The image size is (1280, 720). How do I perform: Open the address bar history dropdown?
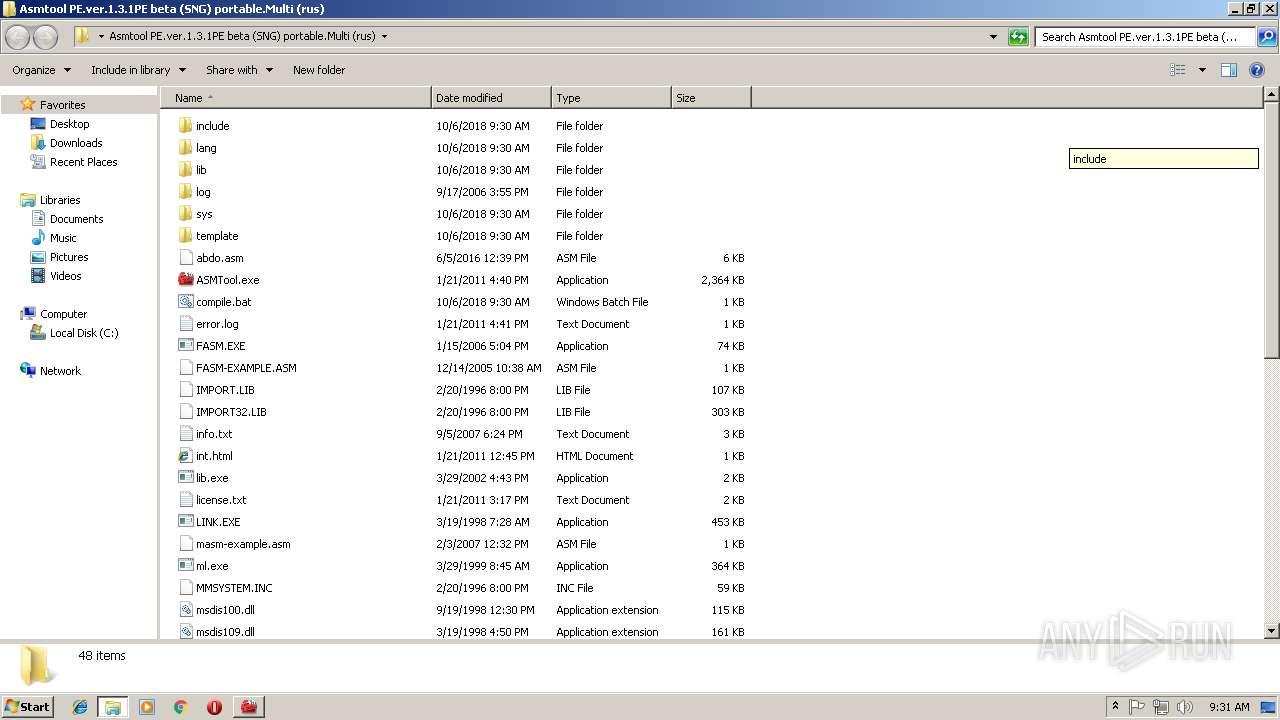993,37
